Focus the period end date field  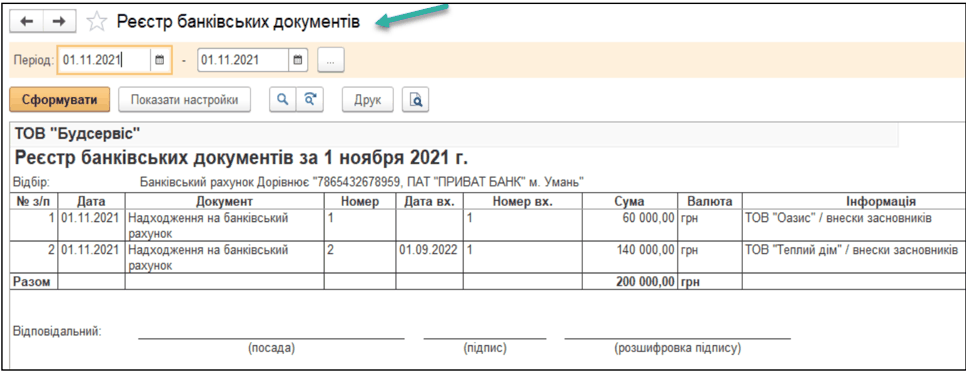[243, 60]
